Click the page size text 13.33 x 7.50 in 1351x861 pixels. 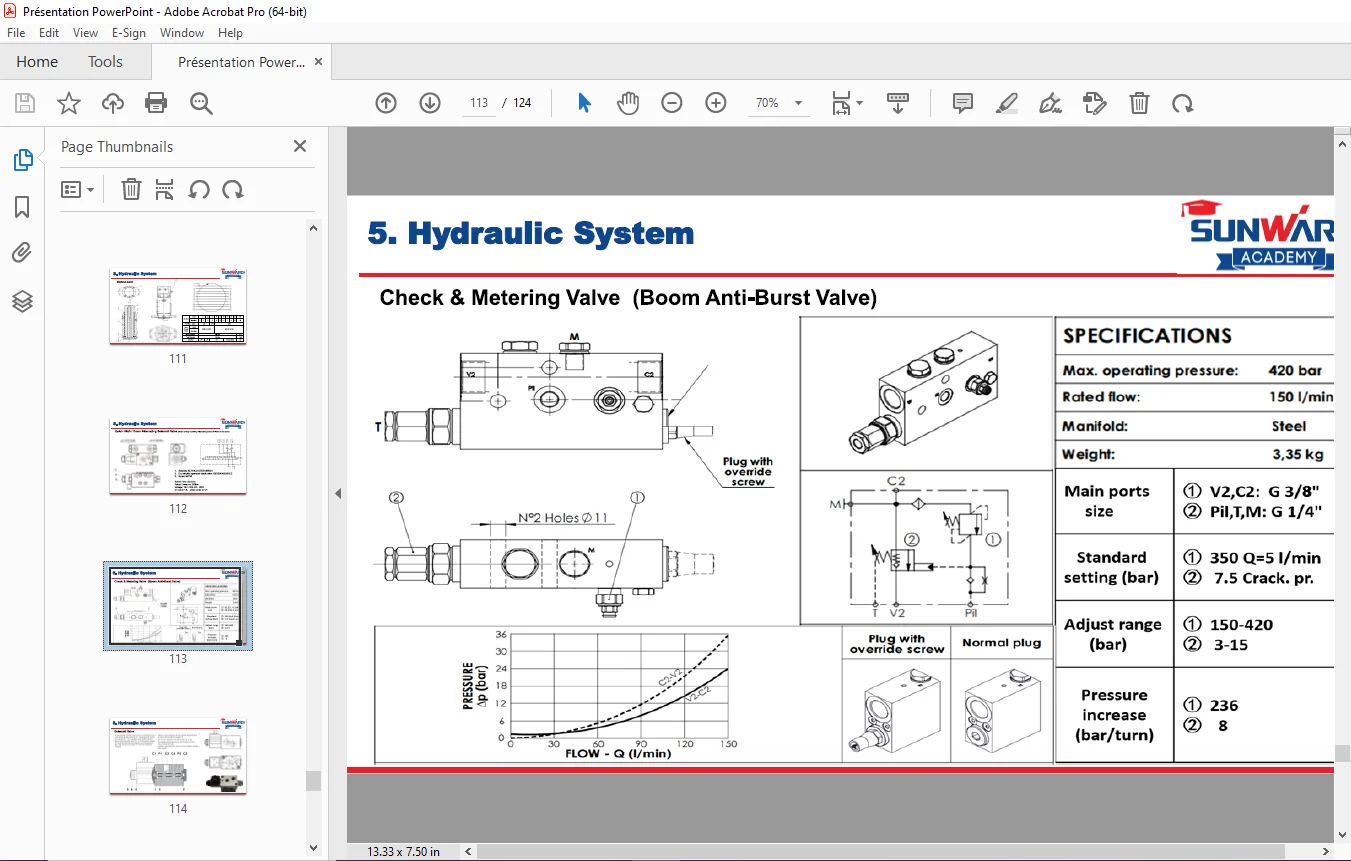tap(403, 852)
